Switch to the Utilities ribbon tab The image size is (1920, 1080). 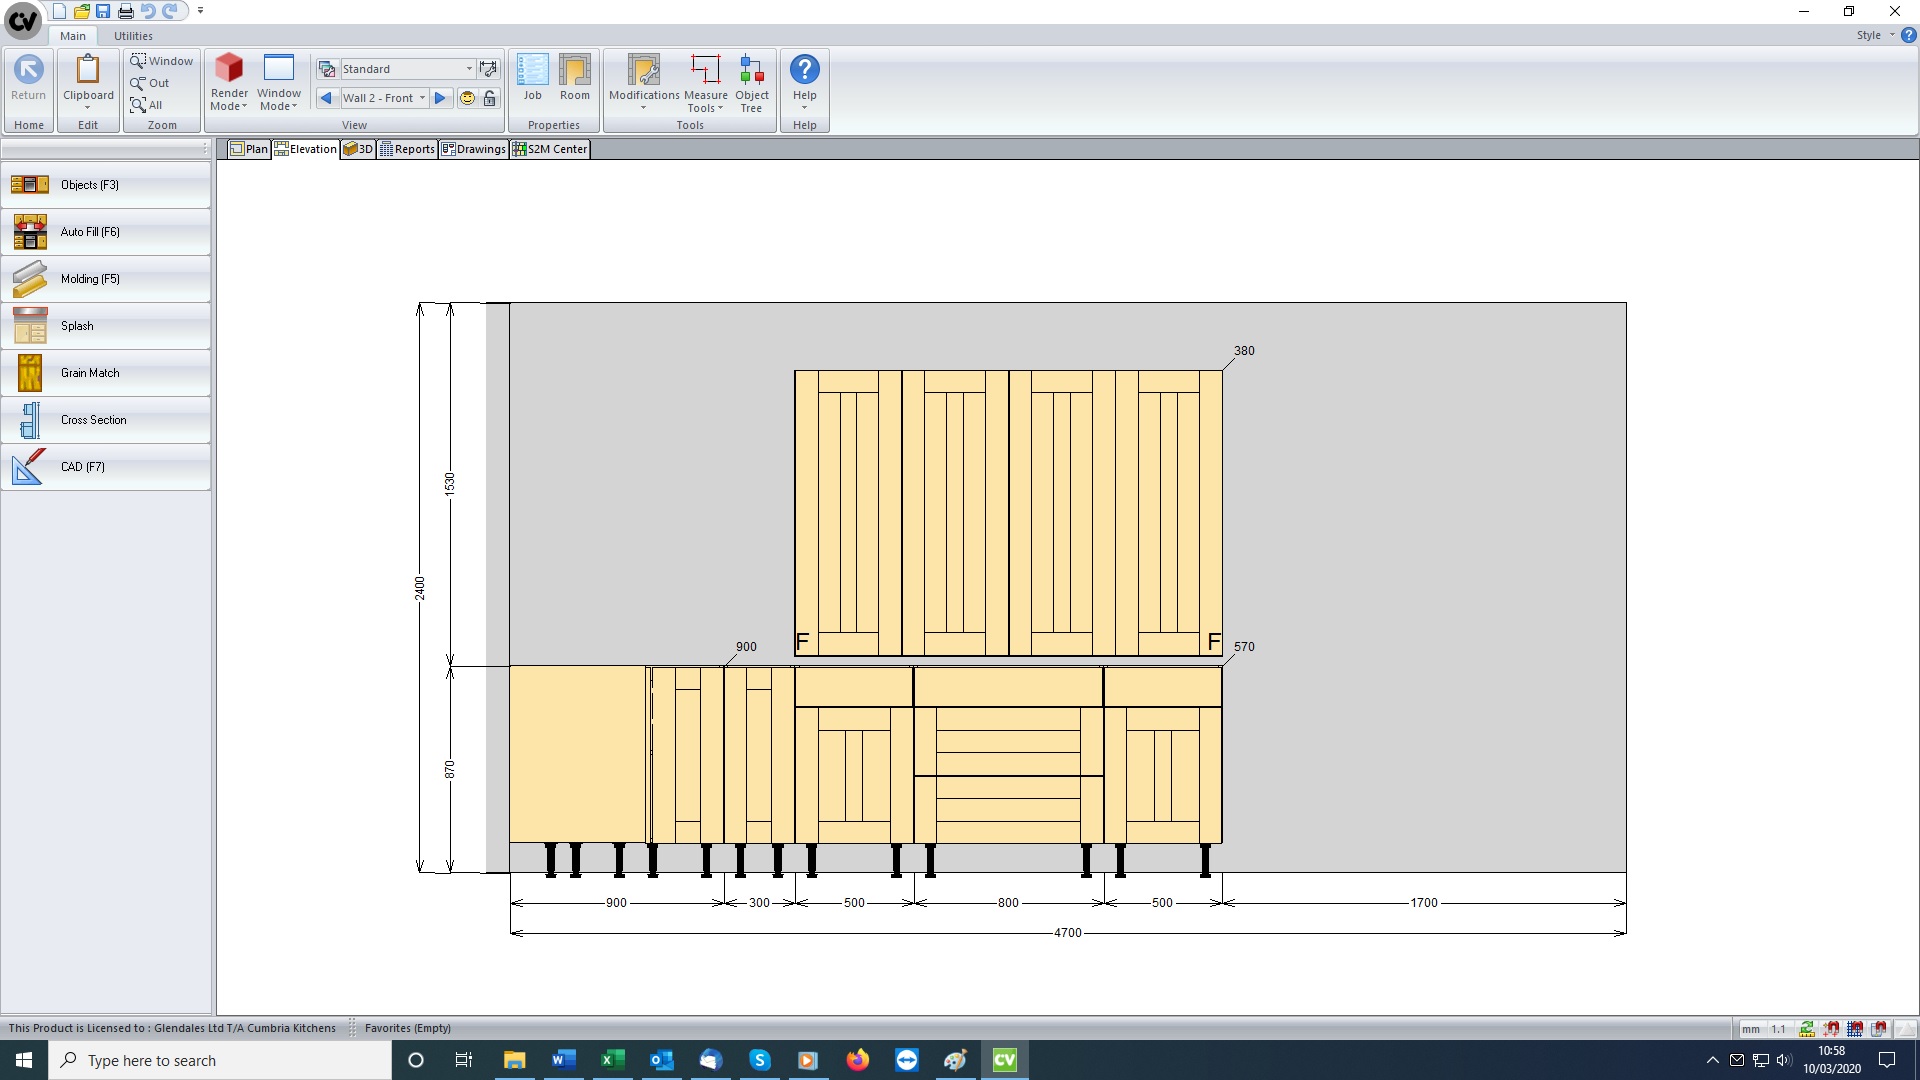click(133, 36)
